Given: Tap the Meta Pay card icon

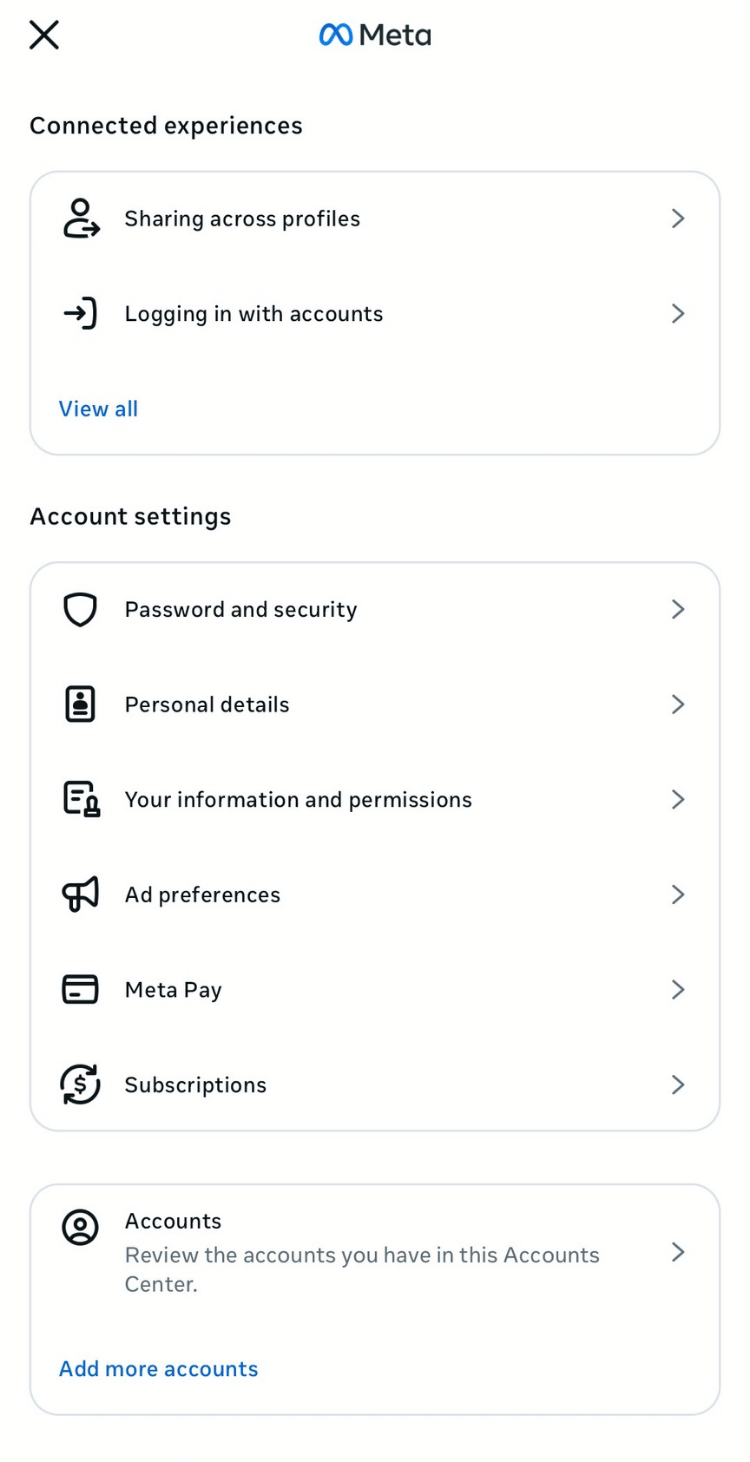Looking at the screenshot, I should coord(80,990).
